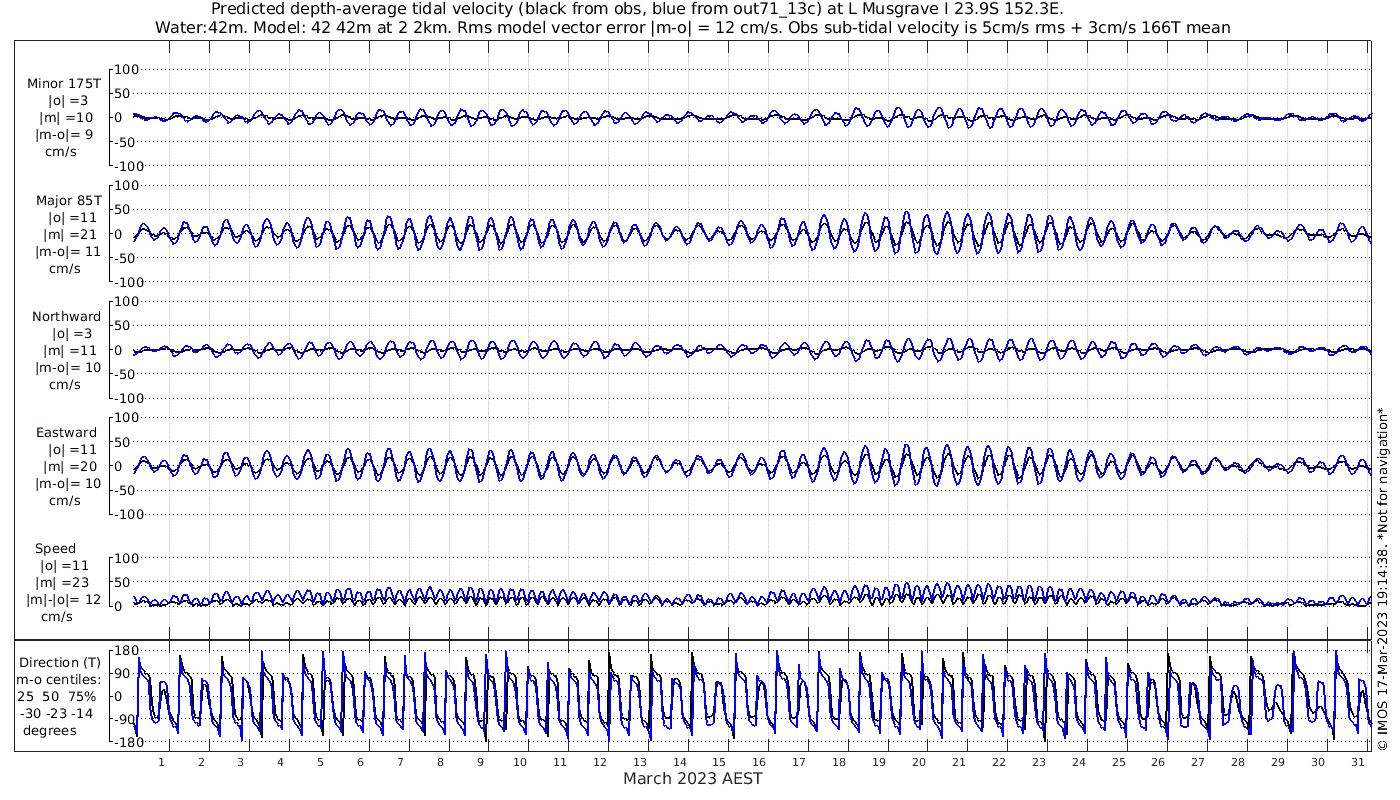
Task: Click the day "13" date tick label
Action: point(639,762)
